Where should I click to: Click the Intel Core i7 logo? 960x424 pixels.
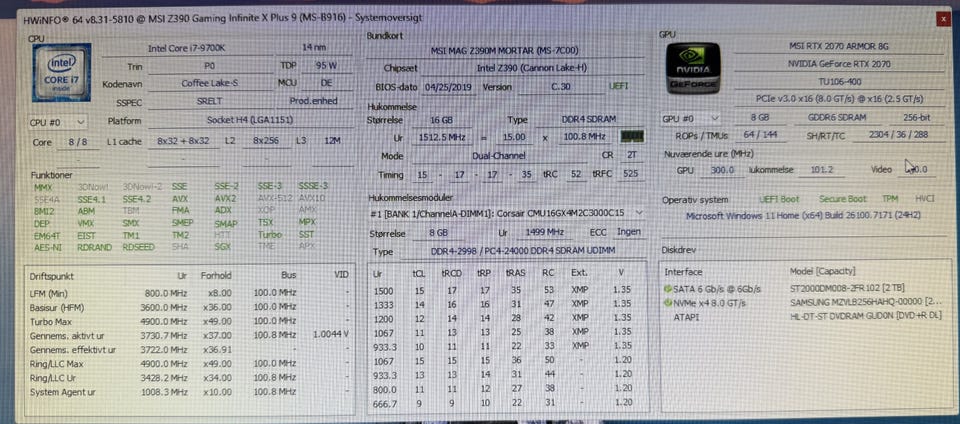pyautogui.click(x=61, y=72)
